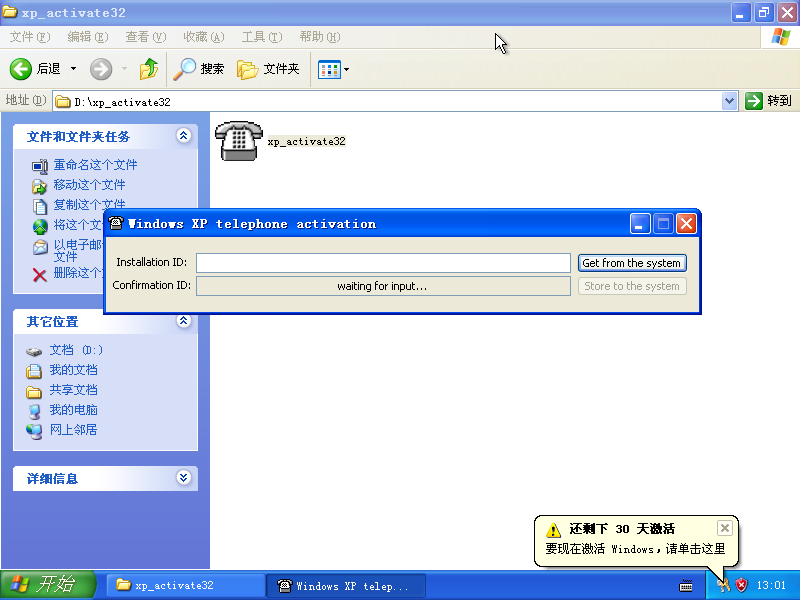Expand the 详细信息 panel
The height and width of the screenshot is (600, 800).
click(183, 478)
